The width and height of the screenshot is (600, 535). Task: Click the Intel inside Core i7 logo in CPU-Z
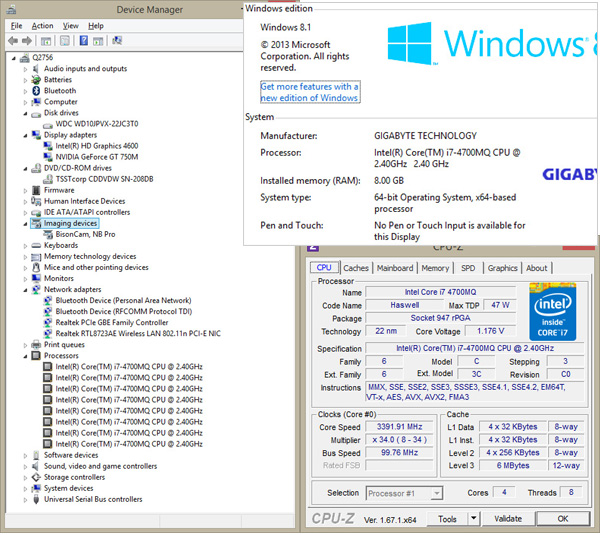pyautogui.click(x=553, y=312)
